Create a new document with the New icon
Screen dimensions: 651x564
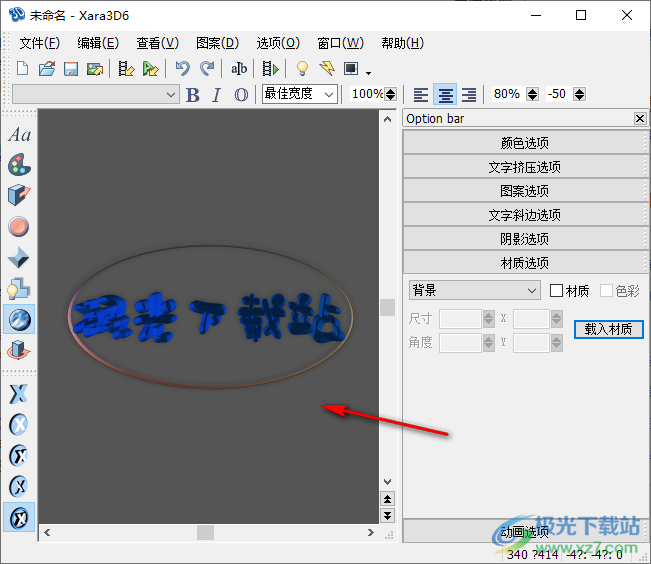pos(22,69)
